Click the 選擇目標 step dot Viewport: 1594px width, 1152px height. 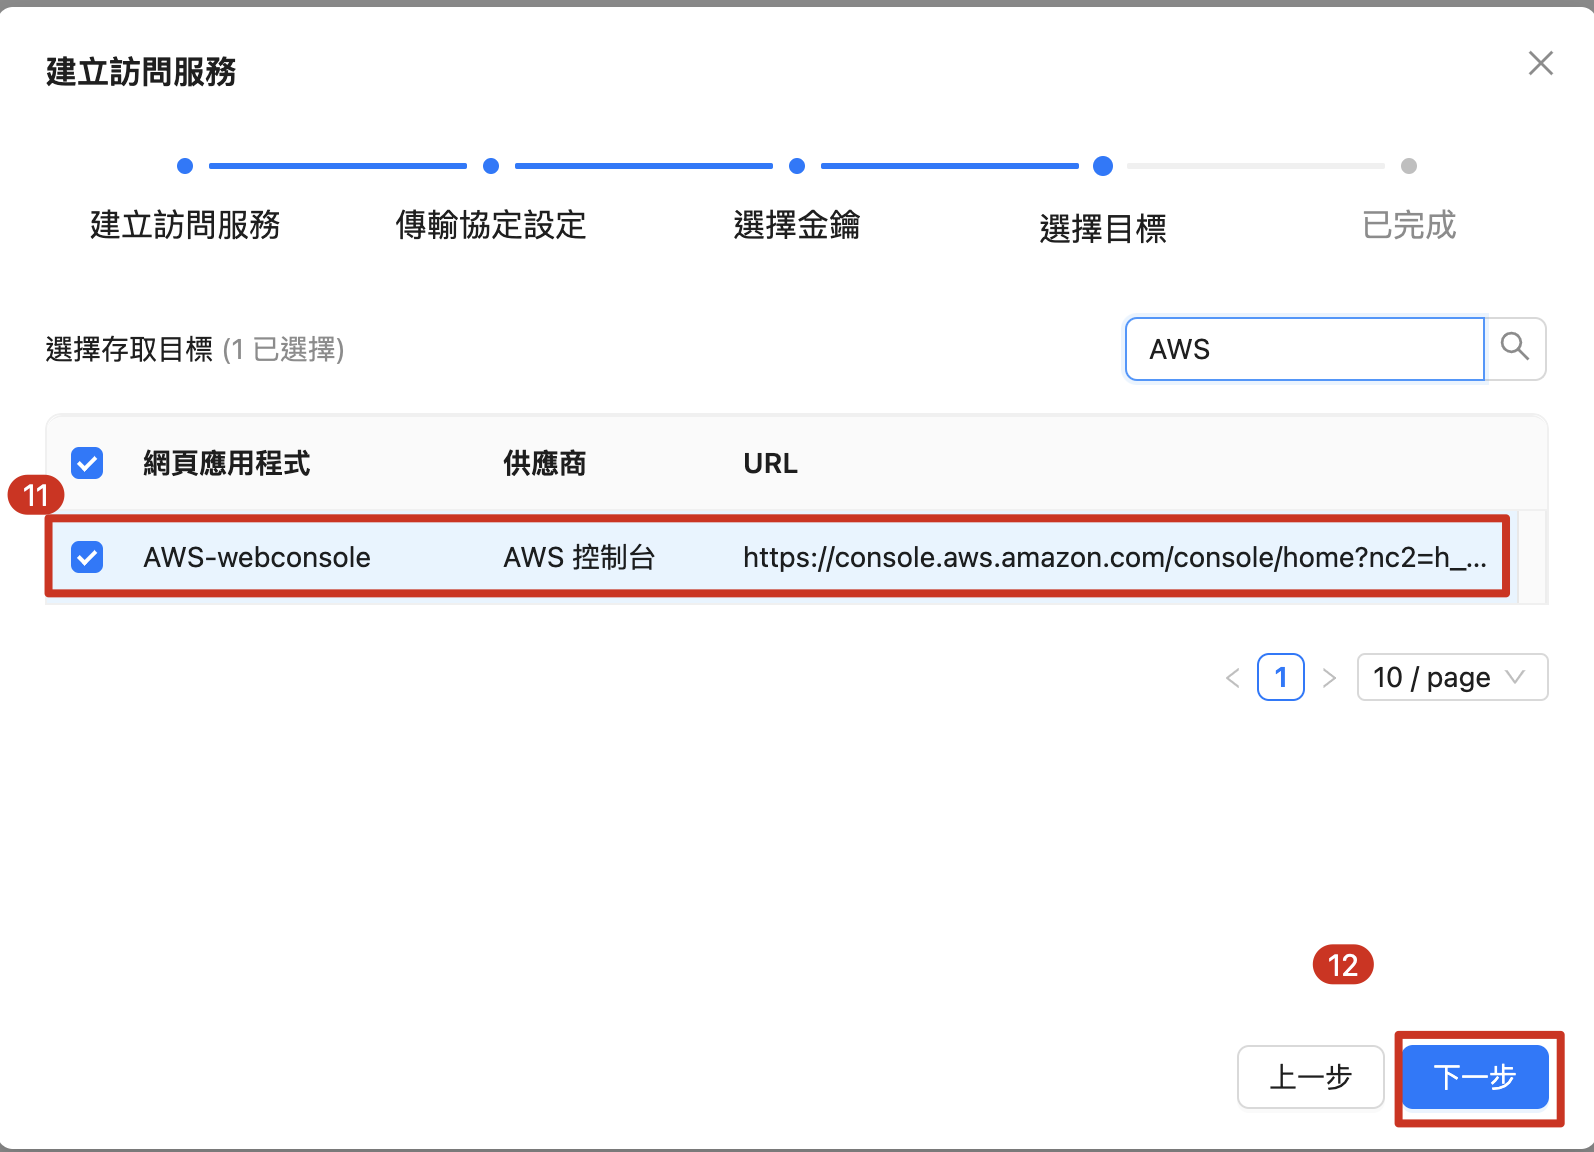pyautogui.click(x=1103, y=166)
